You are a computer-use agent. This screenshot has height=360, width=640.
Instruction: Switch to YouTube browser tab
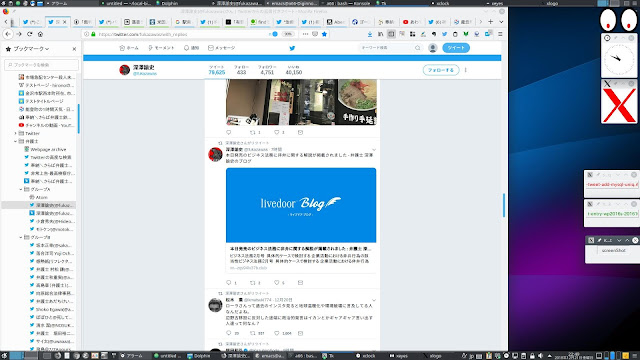(x=412, y=22)
